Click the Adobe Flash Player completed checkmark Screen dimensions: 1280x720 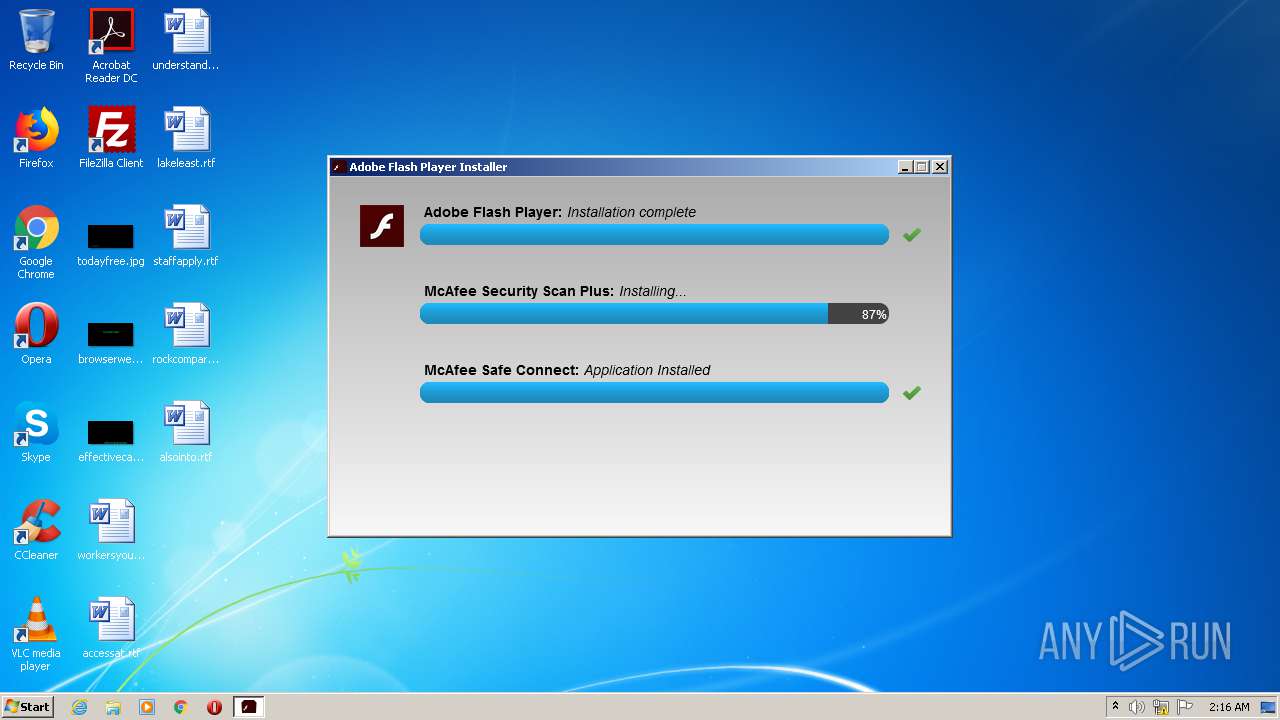click(911, 235)
